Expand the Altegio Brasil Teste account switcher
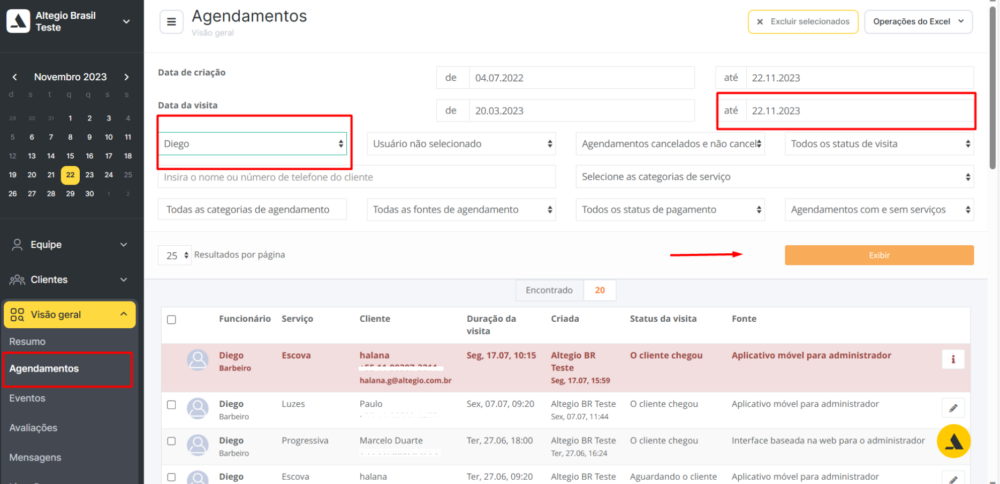The image size is (1000, 484). [x=126, y=21]
